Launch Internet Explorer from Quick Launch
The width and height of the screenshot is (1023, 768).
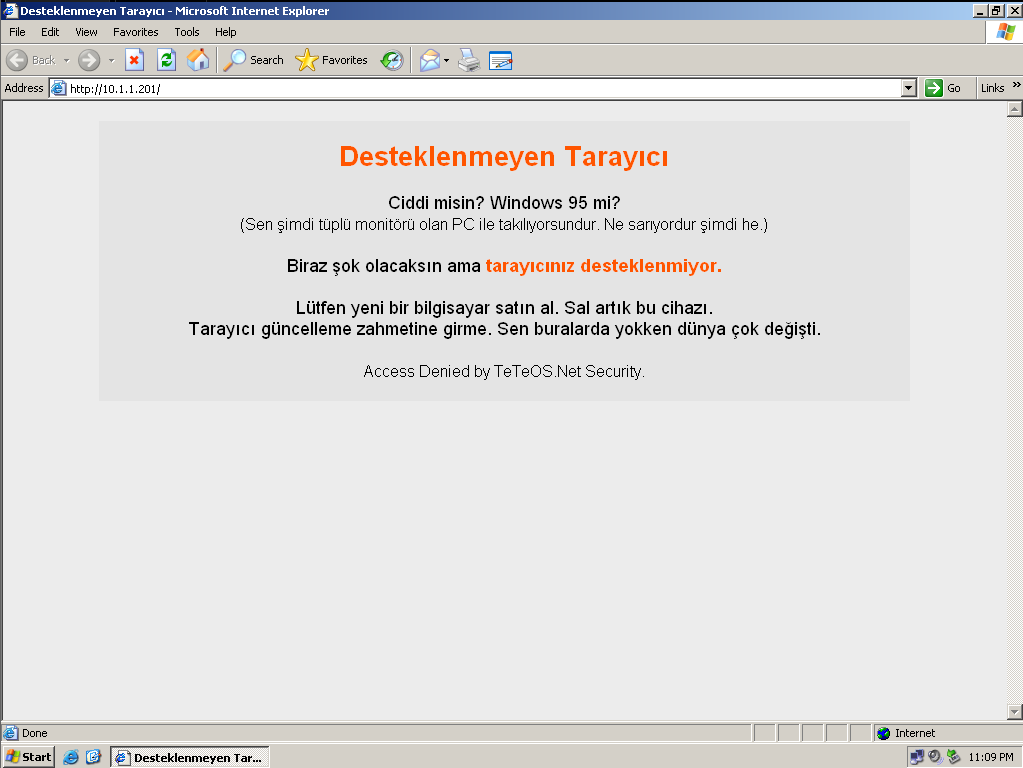click(x=70, y=757)
